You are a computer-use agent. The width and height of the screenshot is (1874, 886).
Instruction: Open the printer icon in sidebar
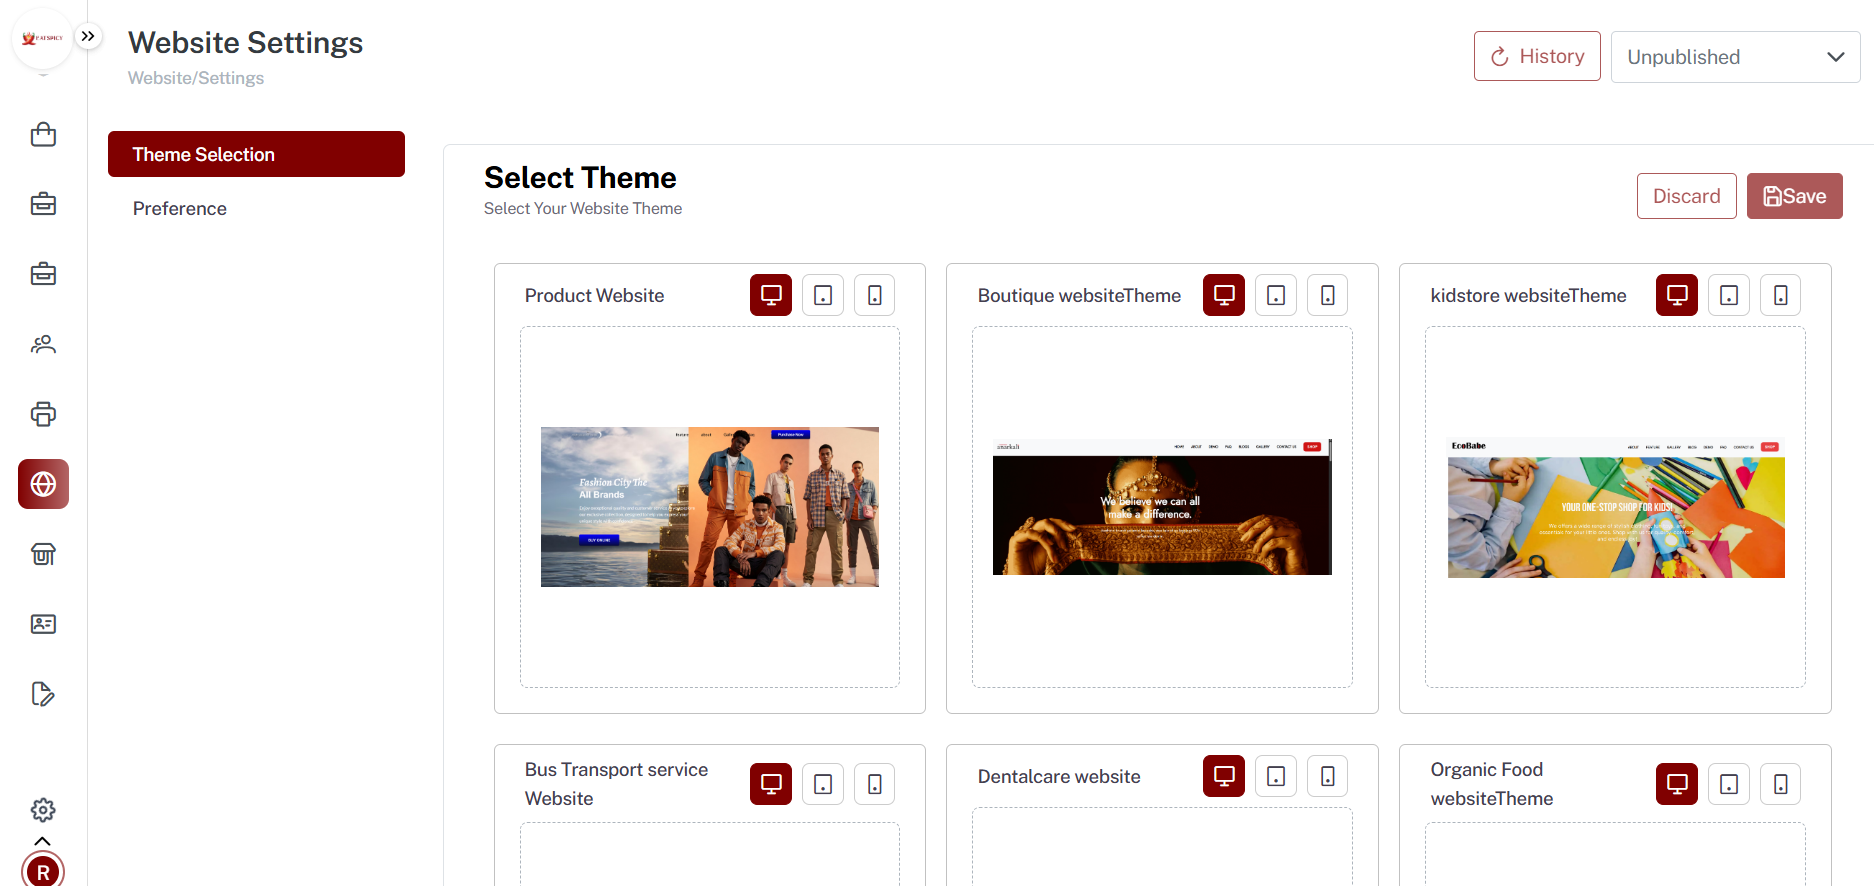coord(43,414)
